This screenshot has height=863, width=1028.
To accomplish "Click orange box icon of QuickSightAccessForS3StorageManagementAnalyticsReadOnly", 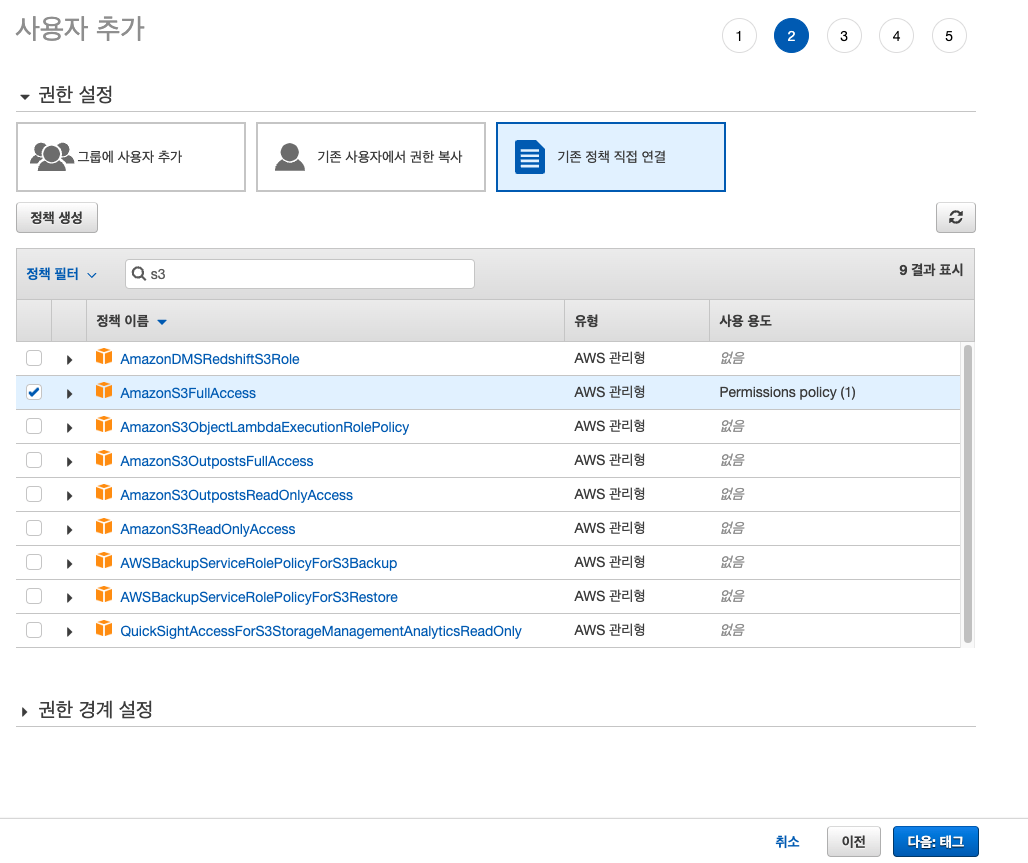I will pos(104,628).
